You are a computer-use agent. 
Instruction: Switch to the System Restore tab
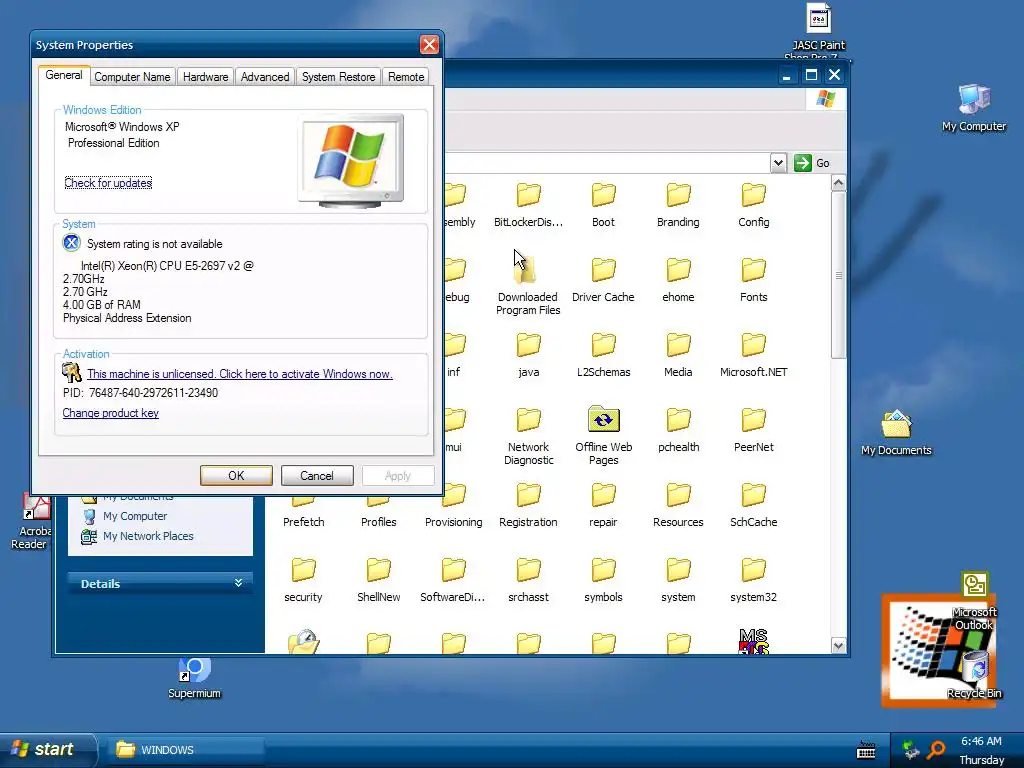[x=338, y=77]
